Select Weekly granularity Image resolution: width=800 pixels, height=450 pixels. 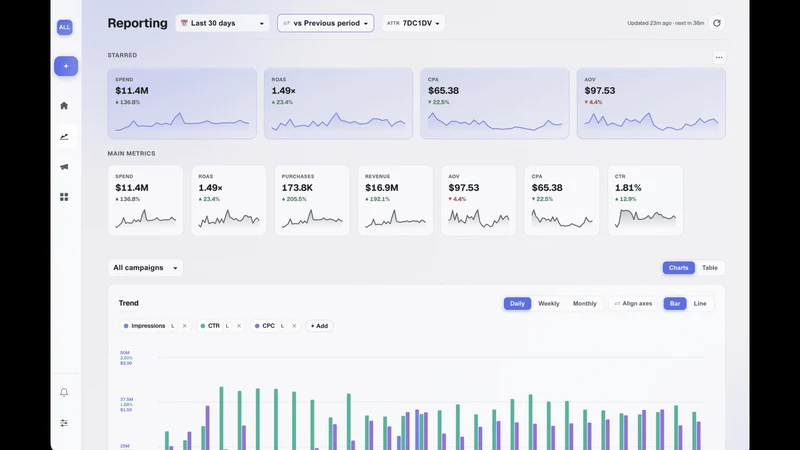coord(549,304)
